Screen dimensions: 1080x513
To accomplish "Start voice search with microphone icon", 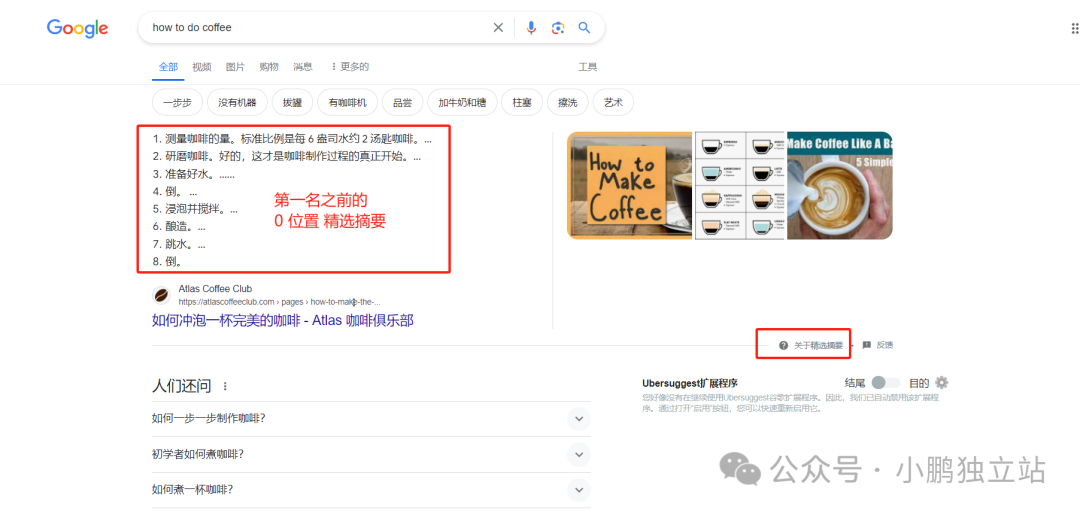I will [531, 28].
